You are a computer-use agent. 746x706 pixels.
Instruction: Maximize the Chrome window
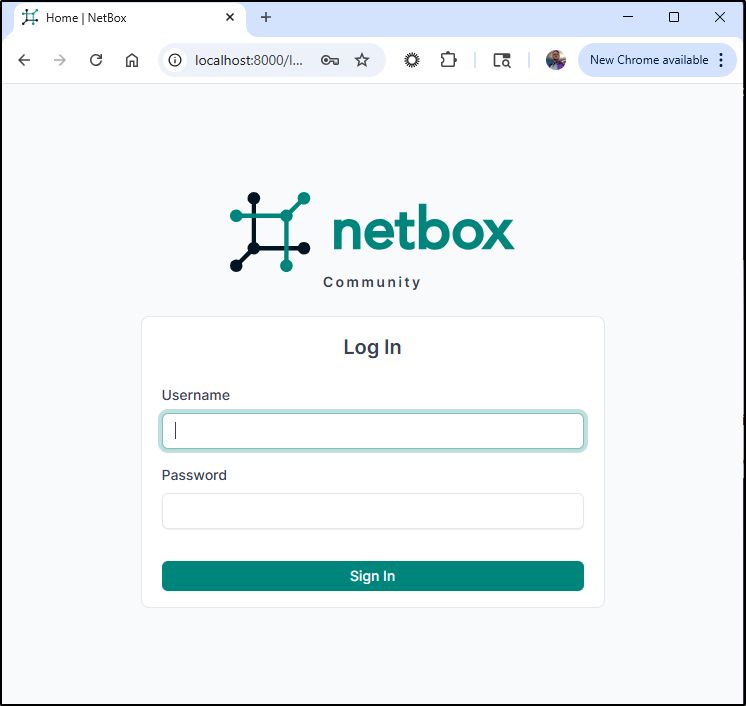[674, 17]
